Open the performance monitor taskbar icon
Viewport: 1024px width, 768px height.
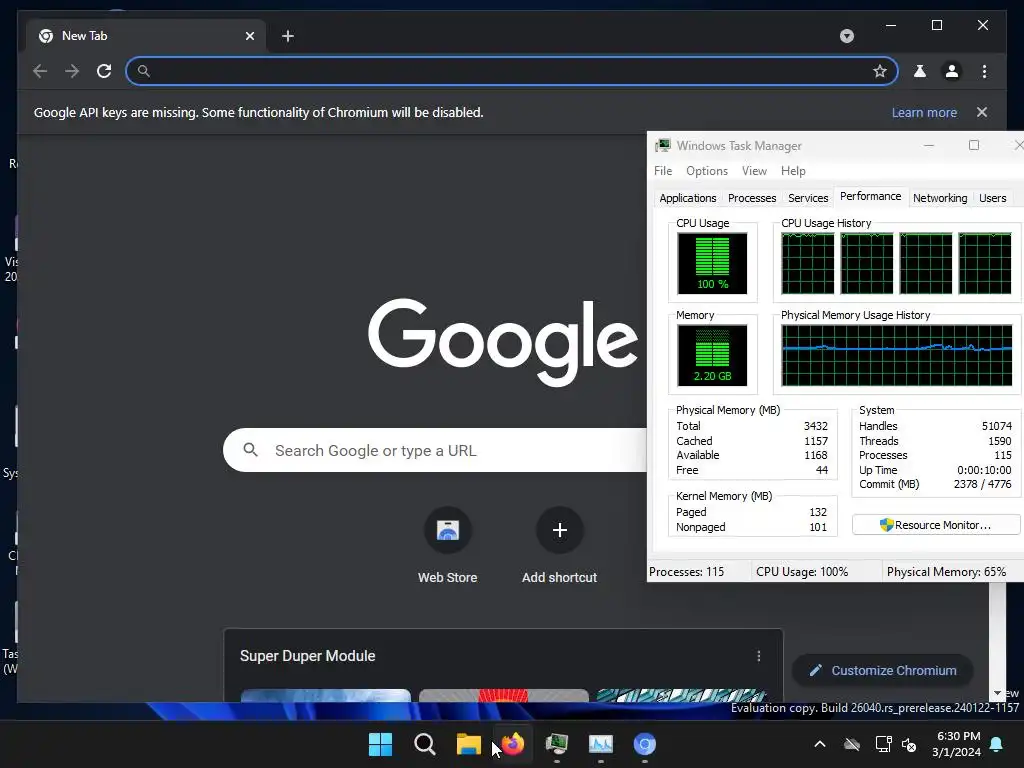click(600, 744)
